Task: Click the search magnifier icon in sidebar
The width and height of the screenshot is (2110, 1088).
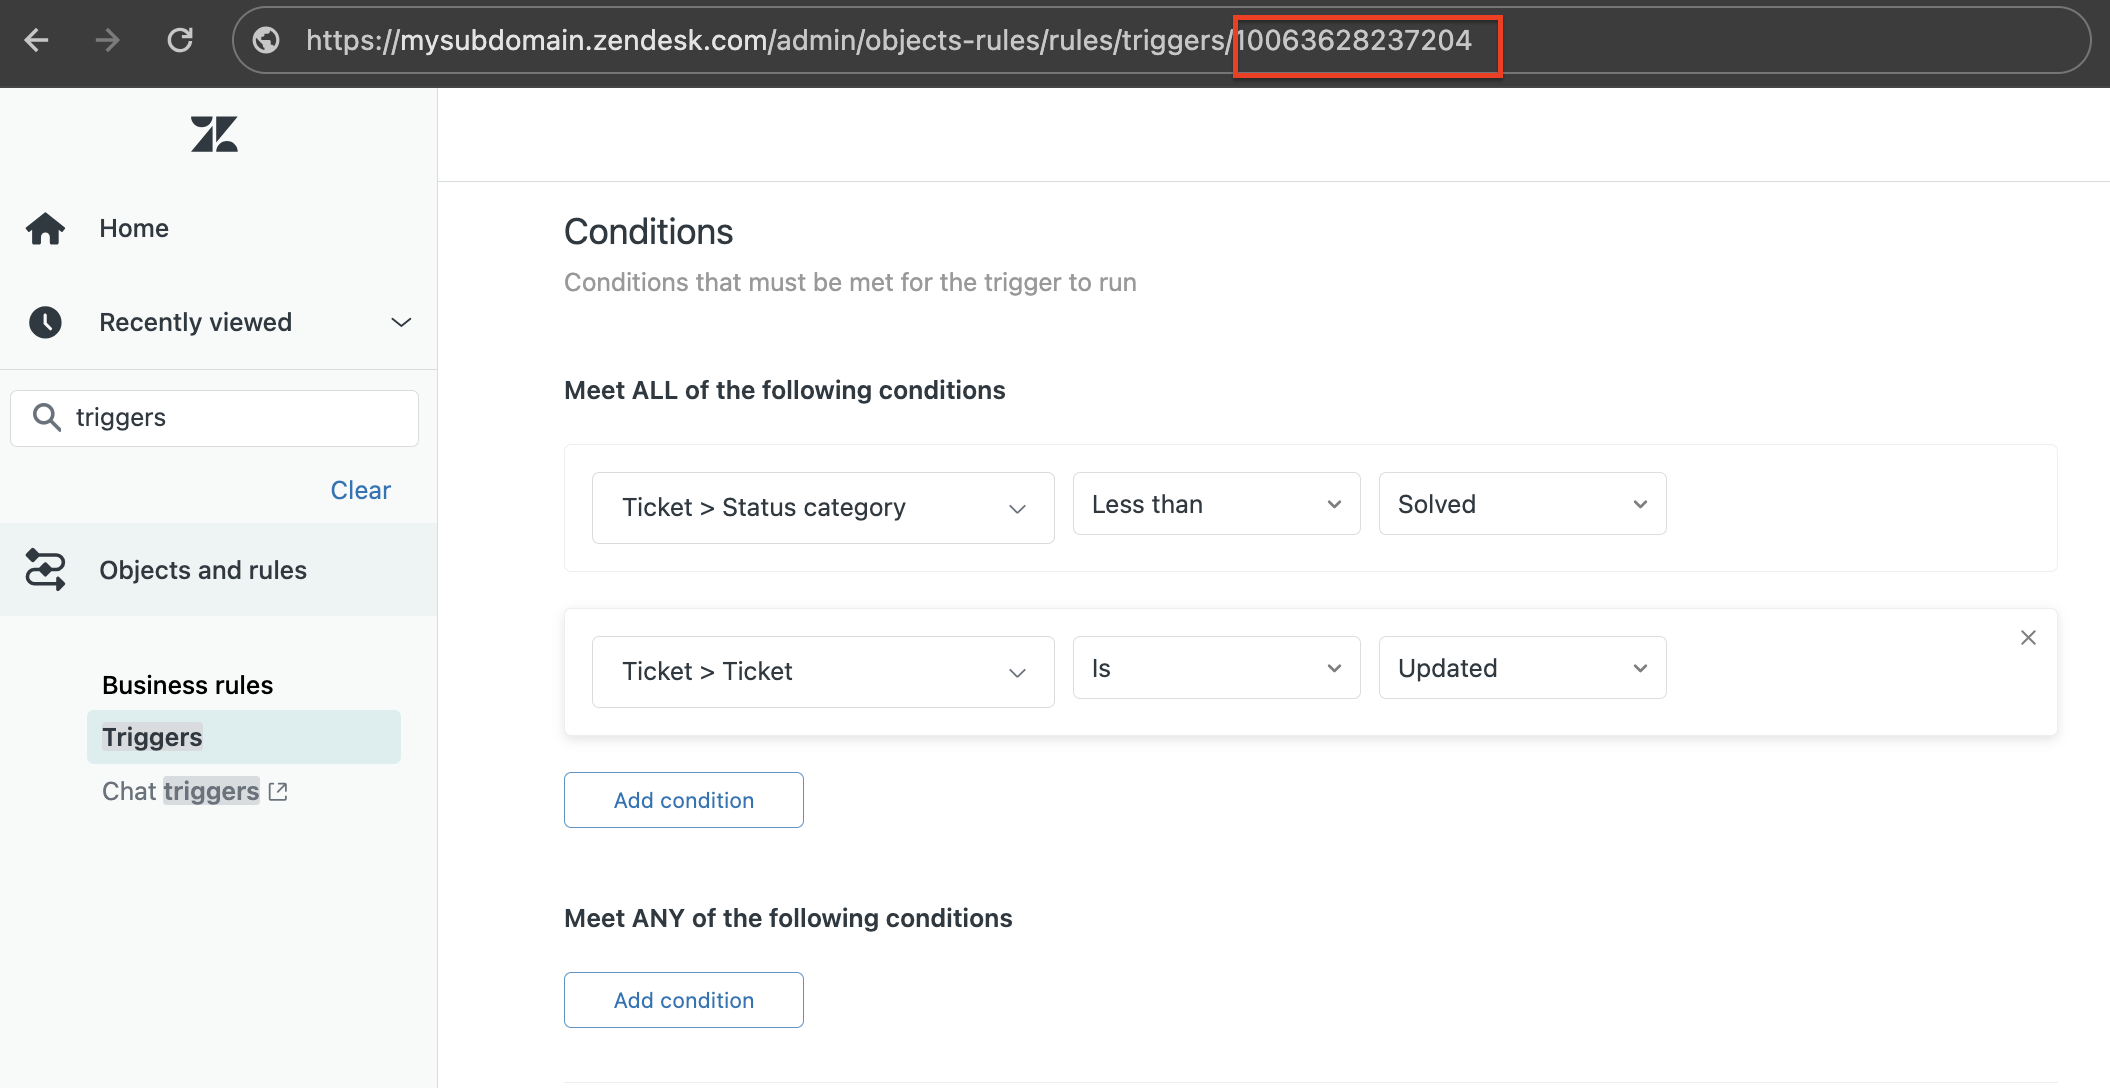Action: 49,416
